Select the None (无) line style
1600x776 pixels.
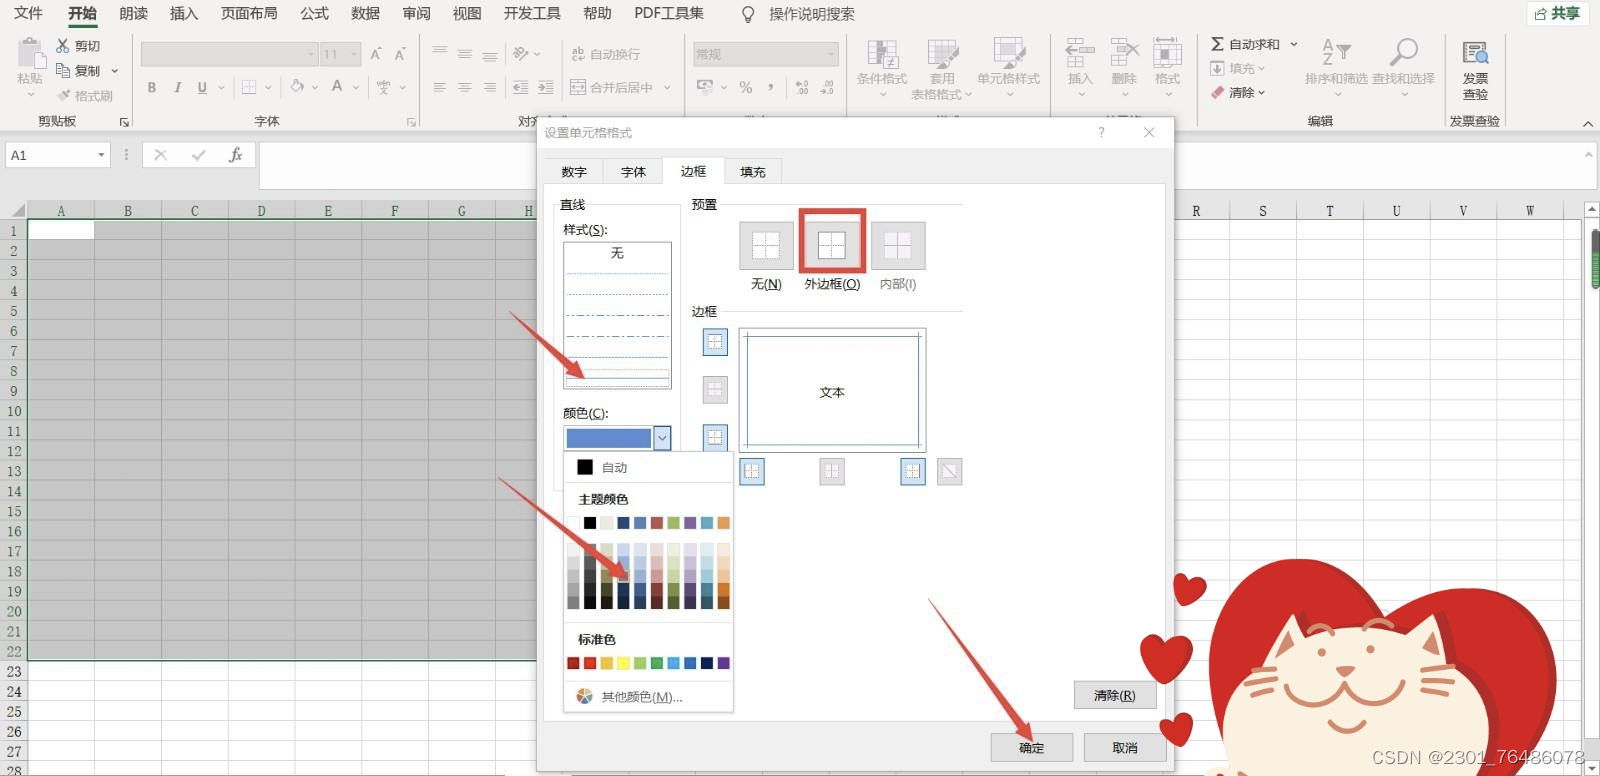point(617,254)
